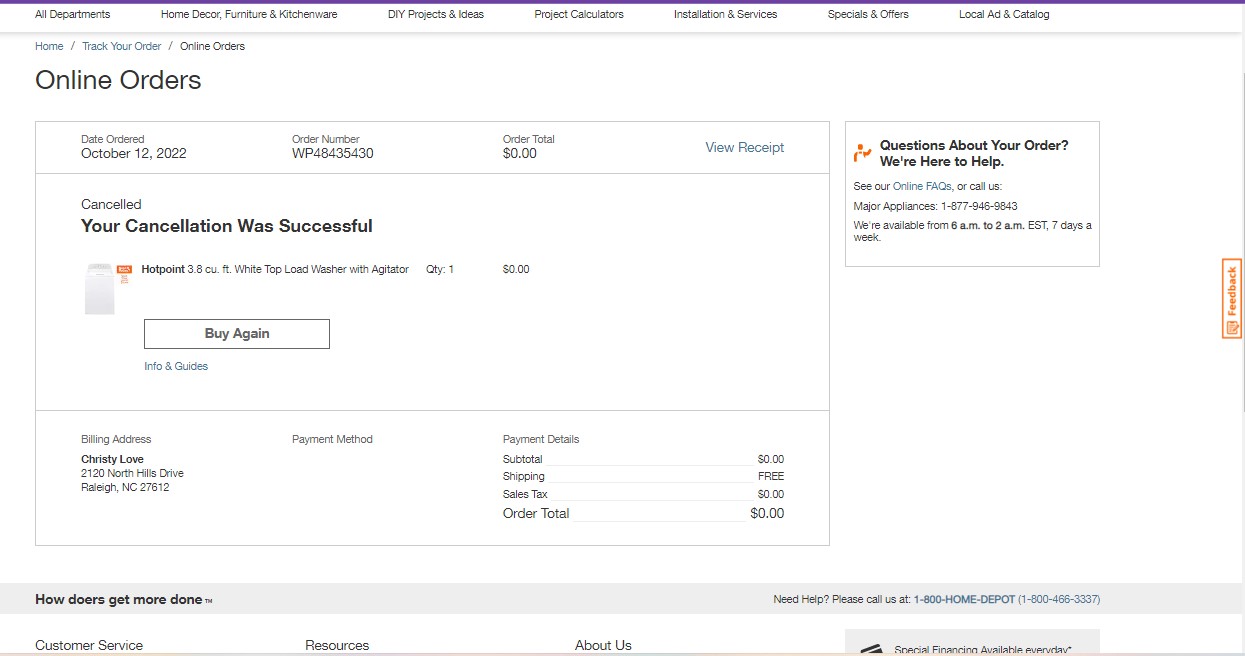This screenshot has width=1245, height=656.
Task: Click the Your Cancellation Was Successful heading
Action: click(227, 226)
